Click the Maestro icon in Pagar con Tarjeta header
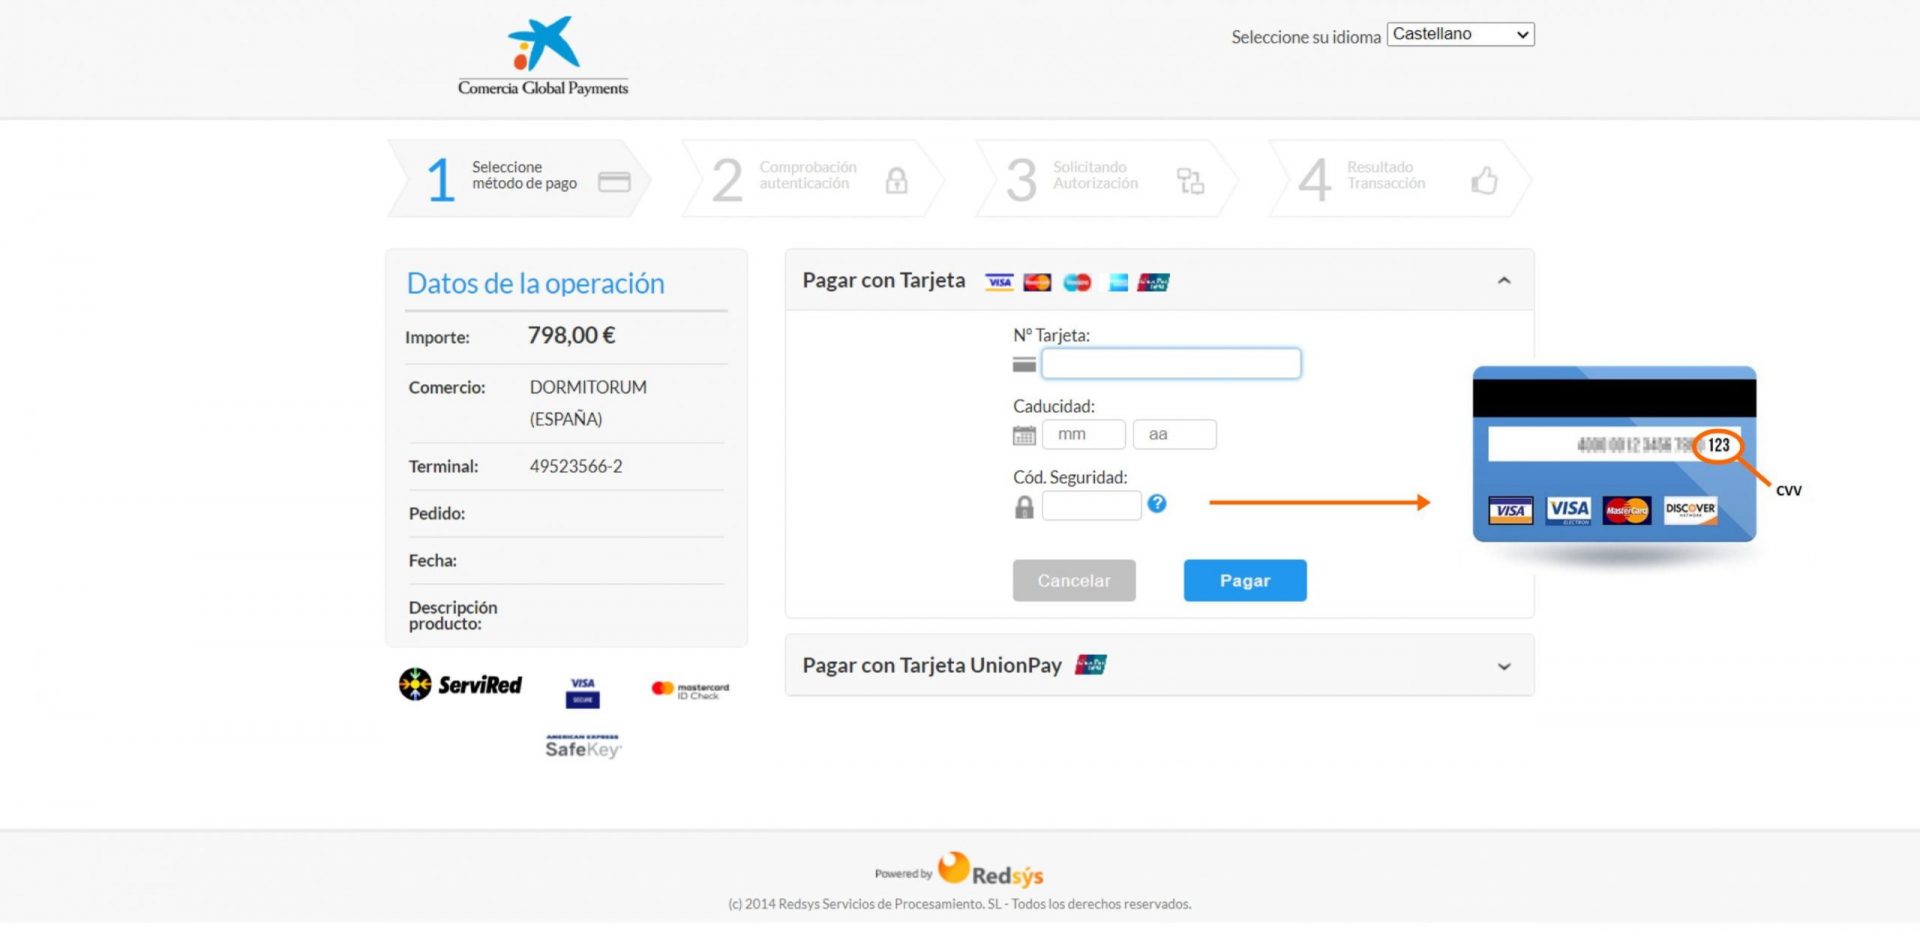The width and height of the screenshot is (1920, 937). coord(1077,282)
